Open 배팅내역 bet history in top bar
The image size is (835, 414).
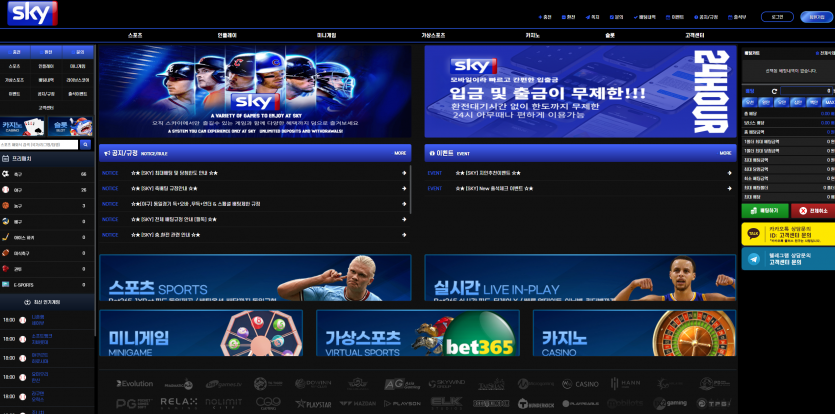645,17
